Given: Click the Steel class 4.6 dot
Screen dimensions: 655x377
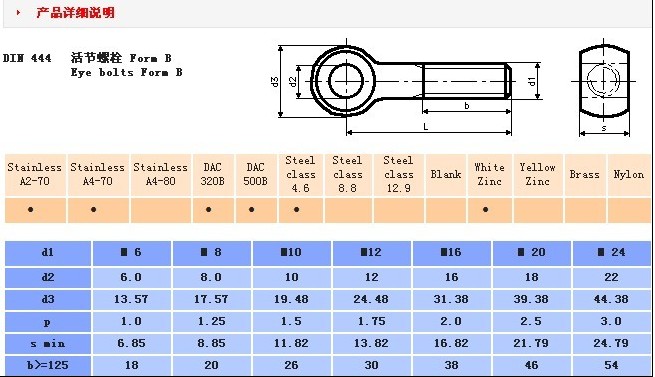Looking at the screenshot, I should [297, 210].
